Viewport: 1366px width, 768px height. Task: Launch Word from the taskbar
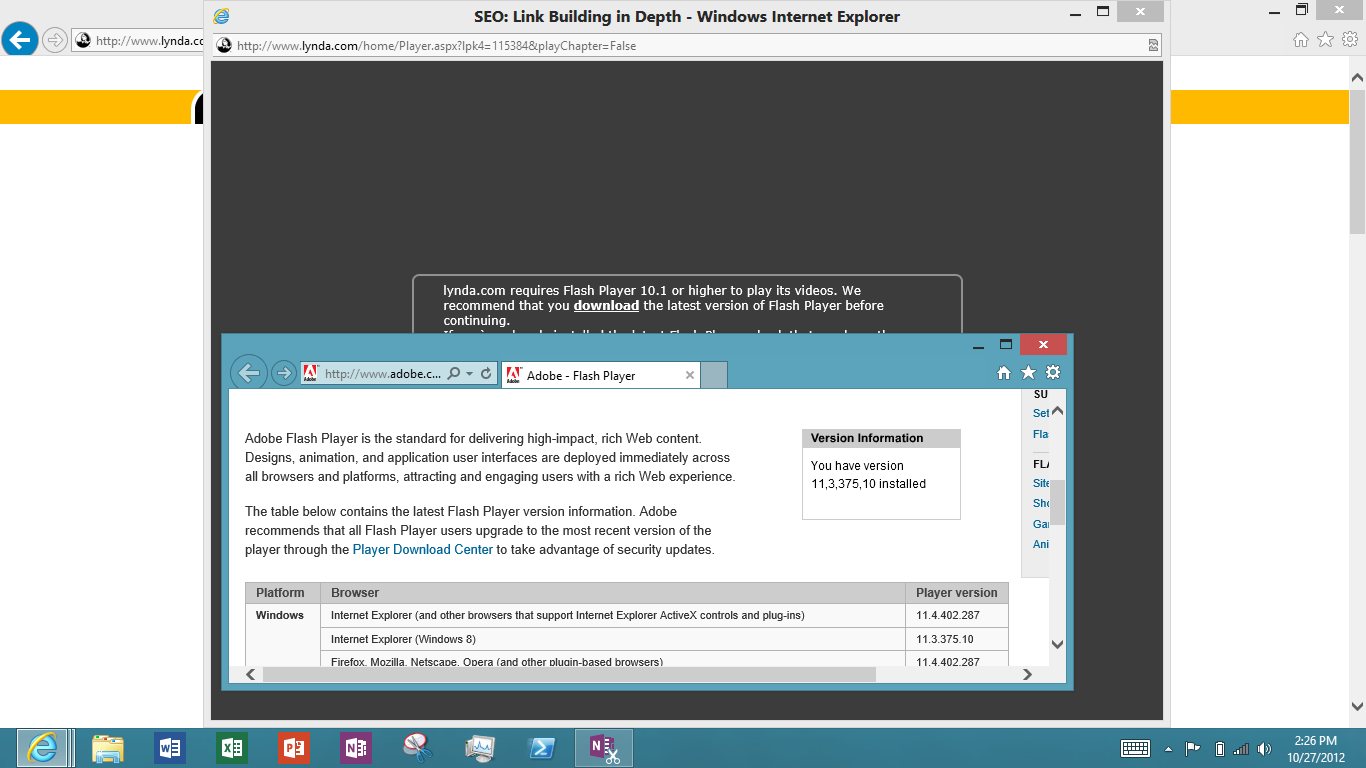click(x=170, y=748)
